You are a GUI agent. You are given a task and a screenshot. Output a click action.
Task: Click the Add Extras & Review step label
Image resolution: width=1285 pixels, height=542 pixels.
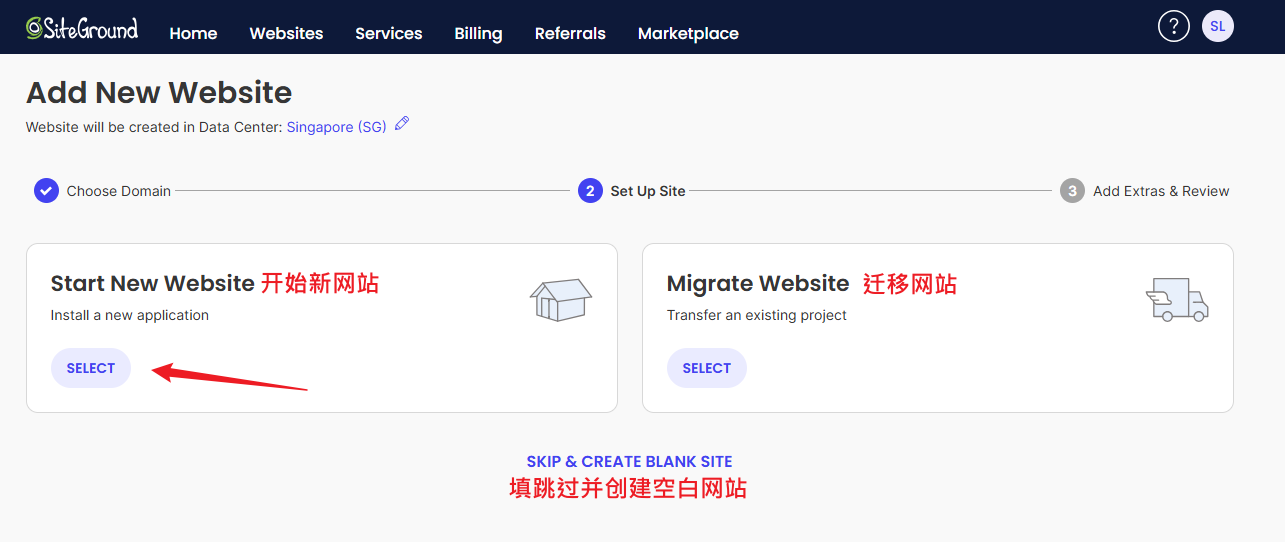(x=1161, y=191)
